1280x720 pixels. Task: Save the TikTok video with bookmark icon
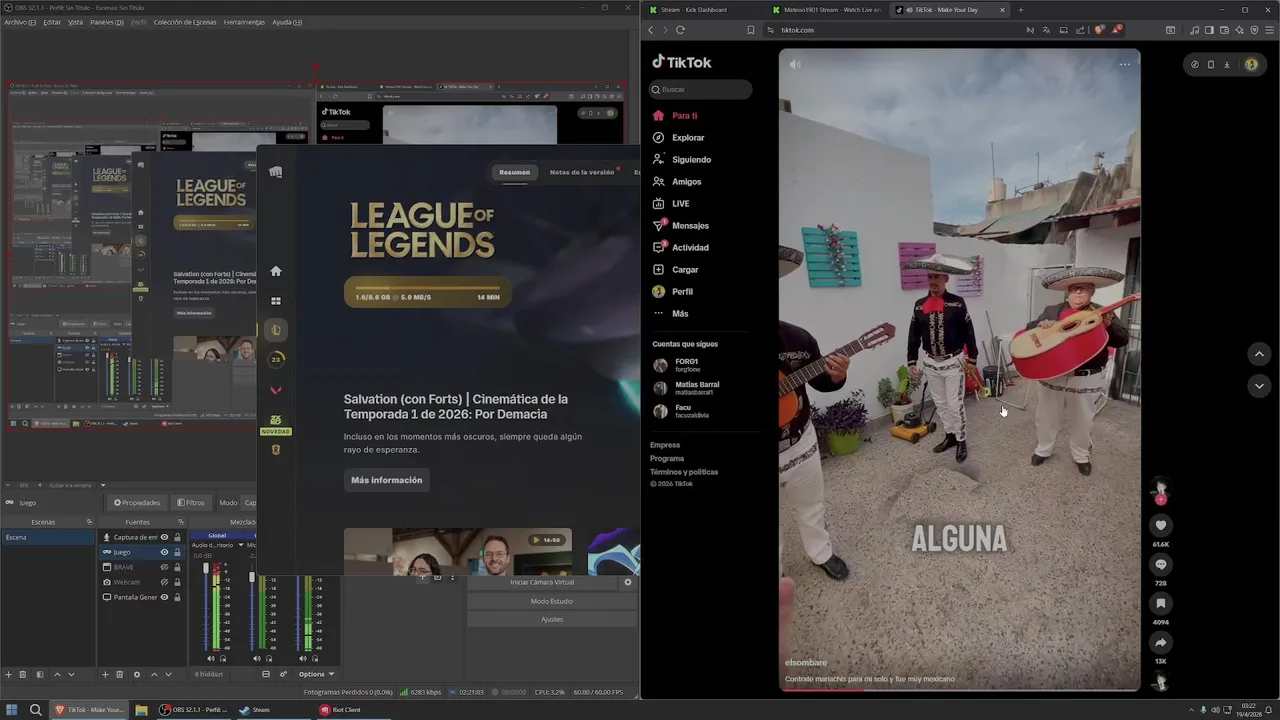pos(1160,603)
